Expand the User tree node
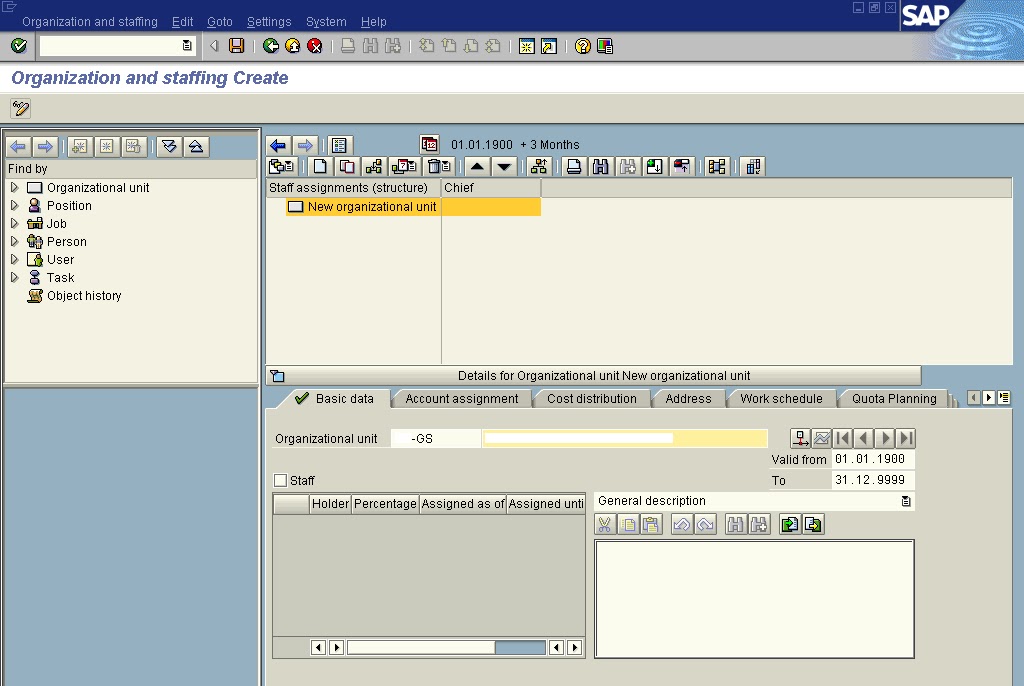1024x686 pixels. 14,259
